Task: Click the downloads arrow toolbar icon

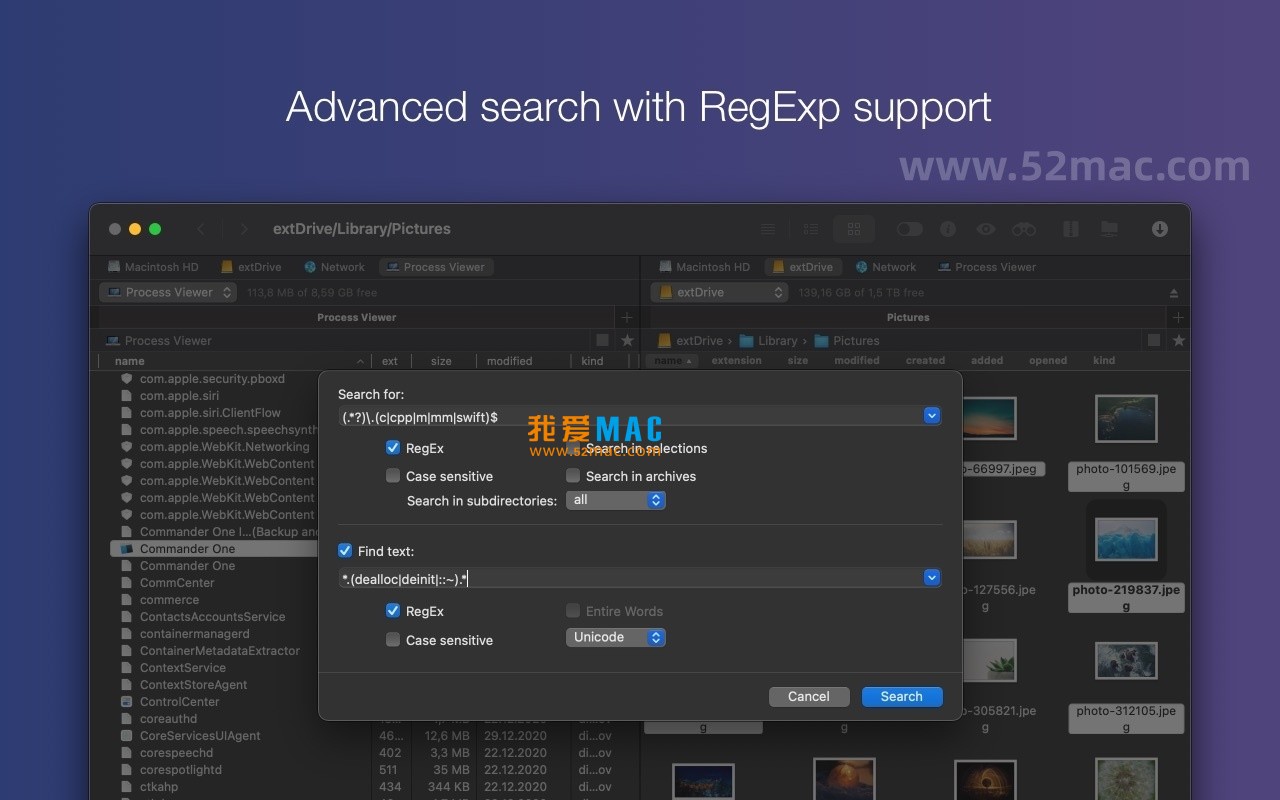Action: [x=1159, y=228]
